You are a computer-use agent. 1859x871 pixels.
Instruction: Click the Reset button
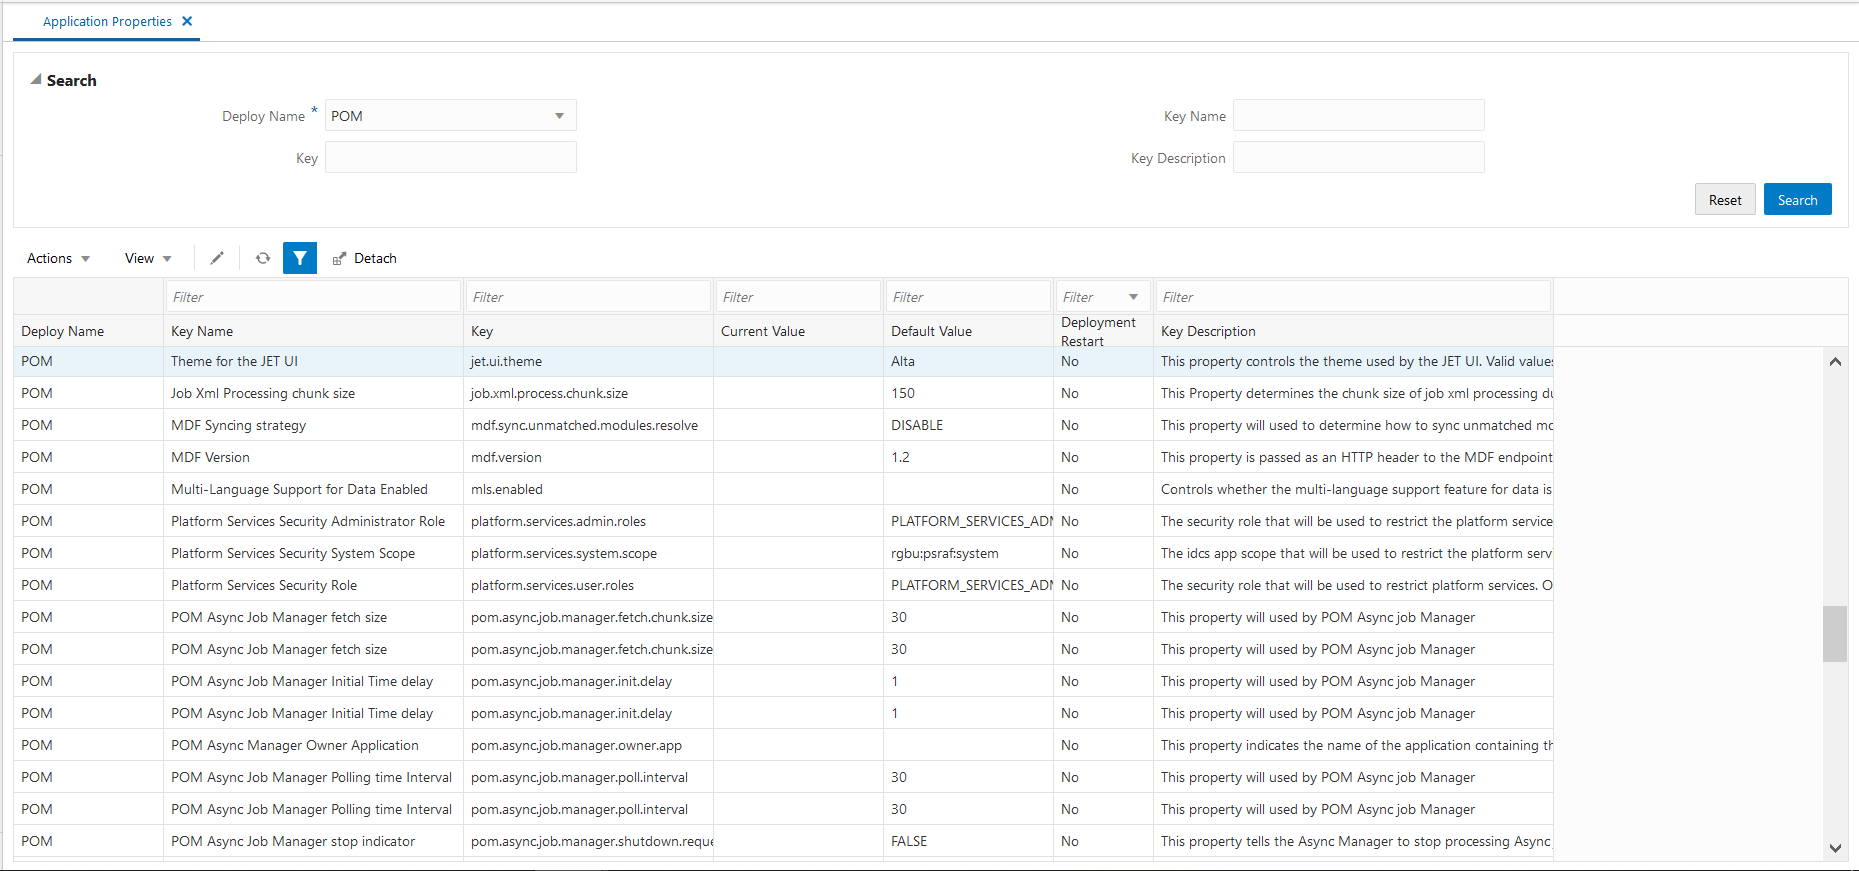tap(1725, 200)
